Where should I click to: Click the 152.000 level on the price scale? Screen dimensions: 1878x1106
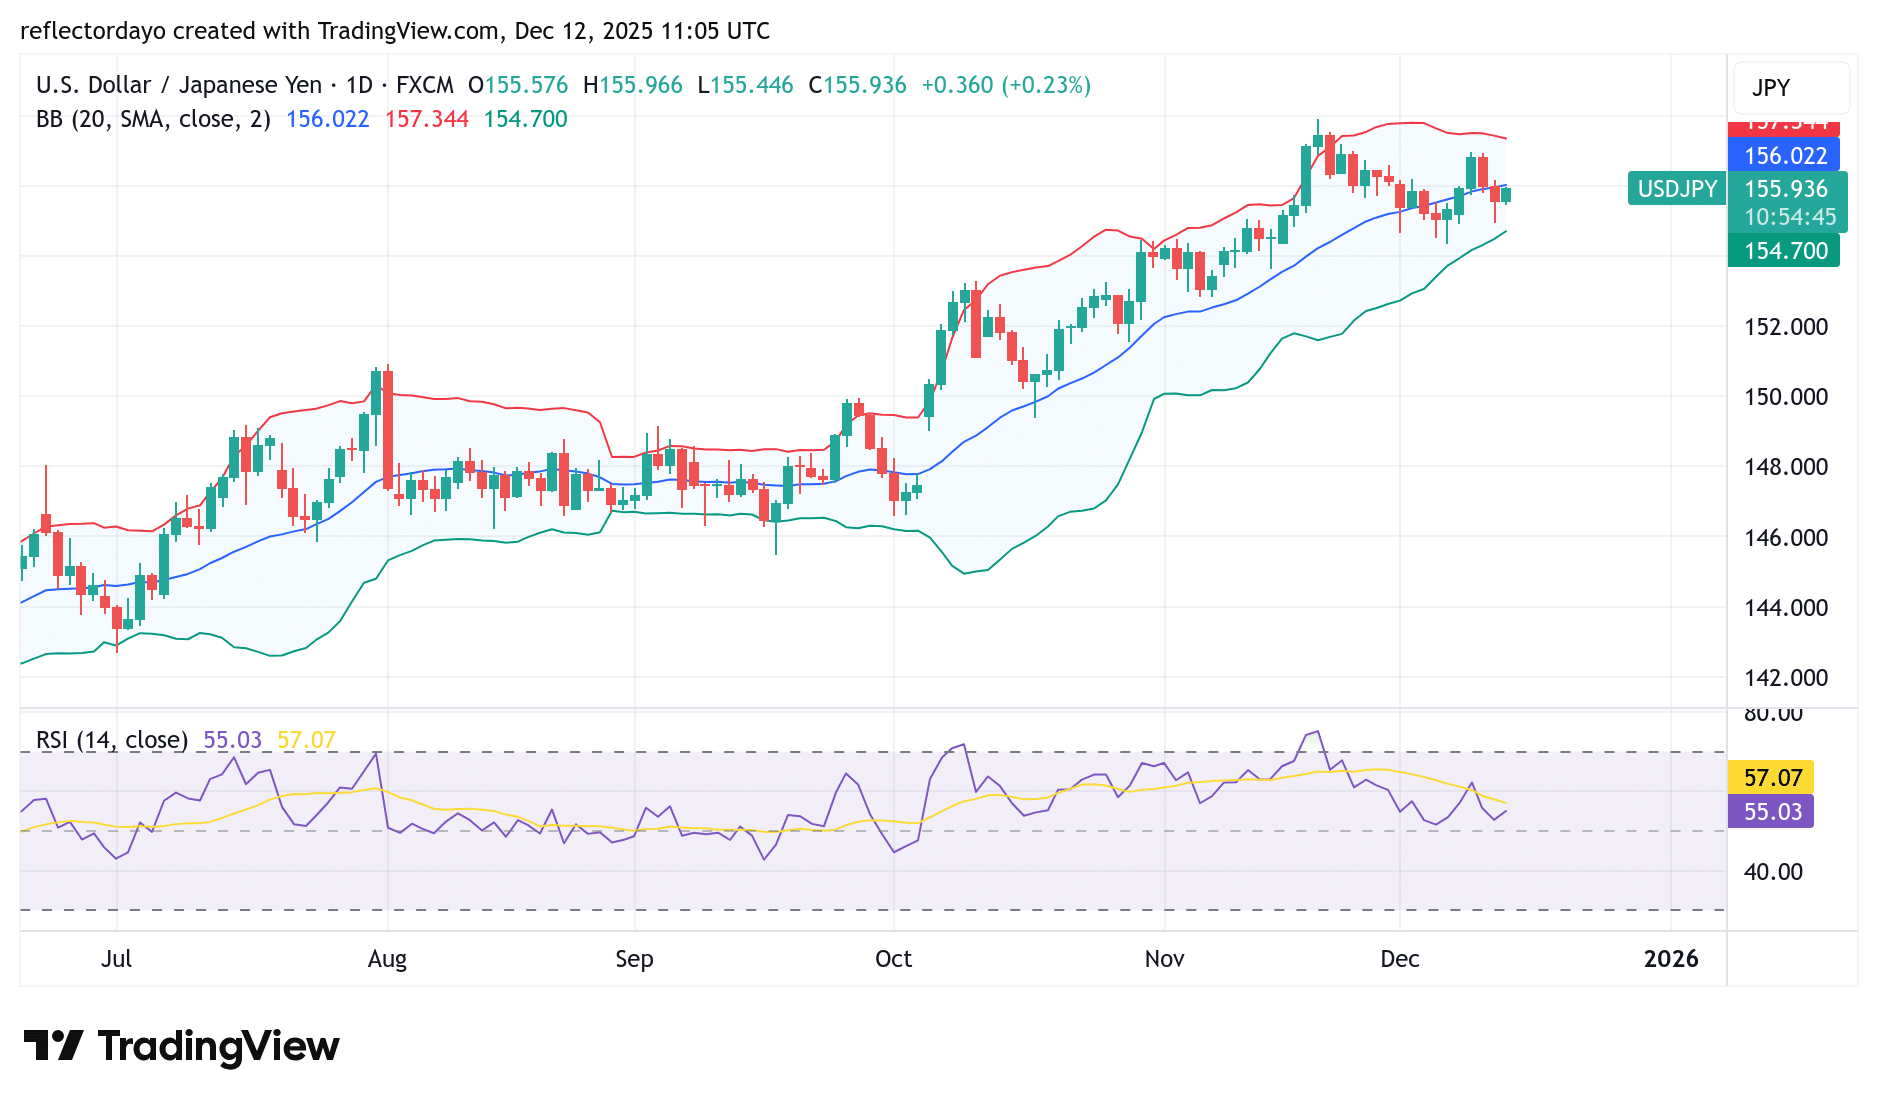[x=1789, y=327]
